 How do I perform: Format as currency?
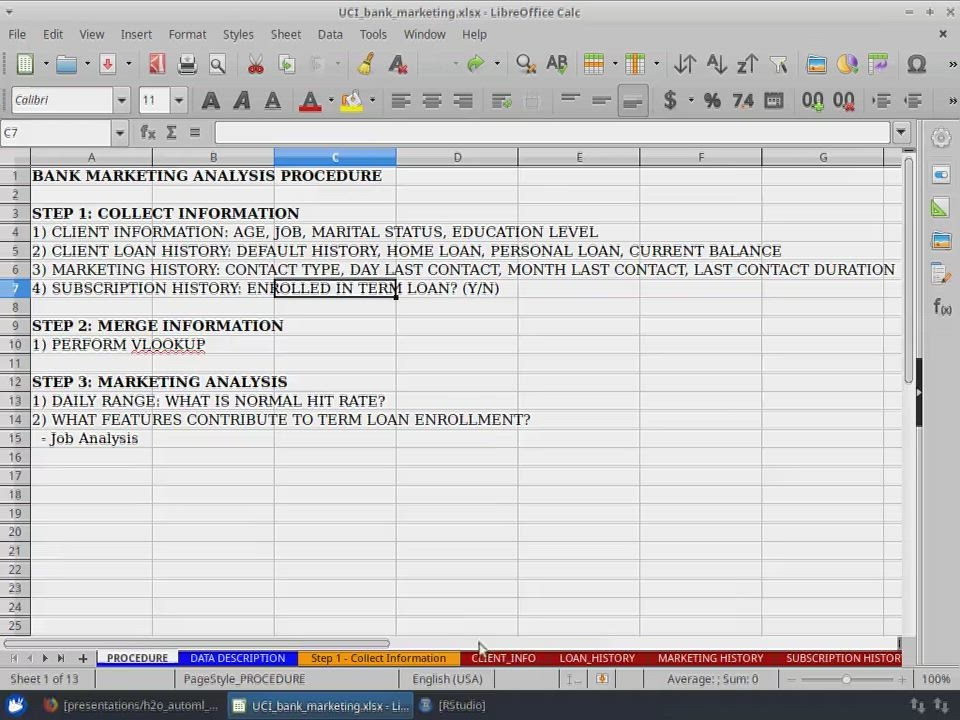pyautogui.click(x=670, y=100)
